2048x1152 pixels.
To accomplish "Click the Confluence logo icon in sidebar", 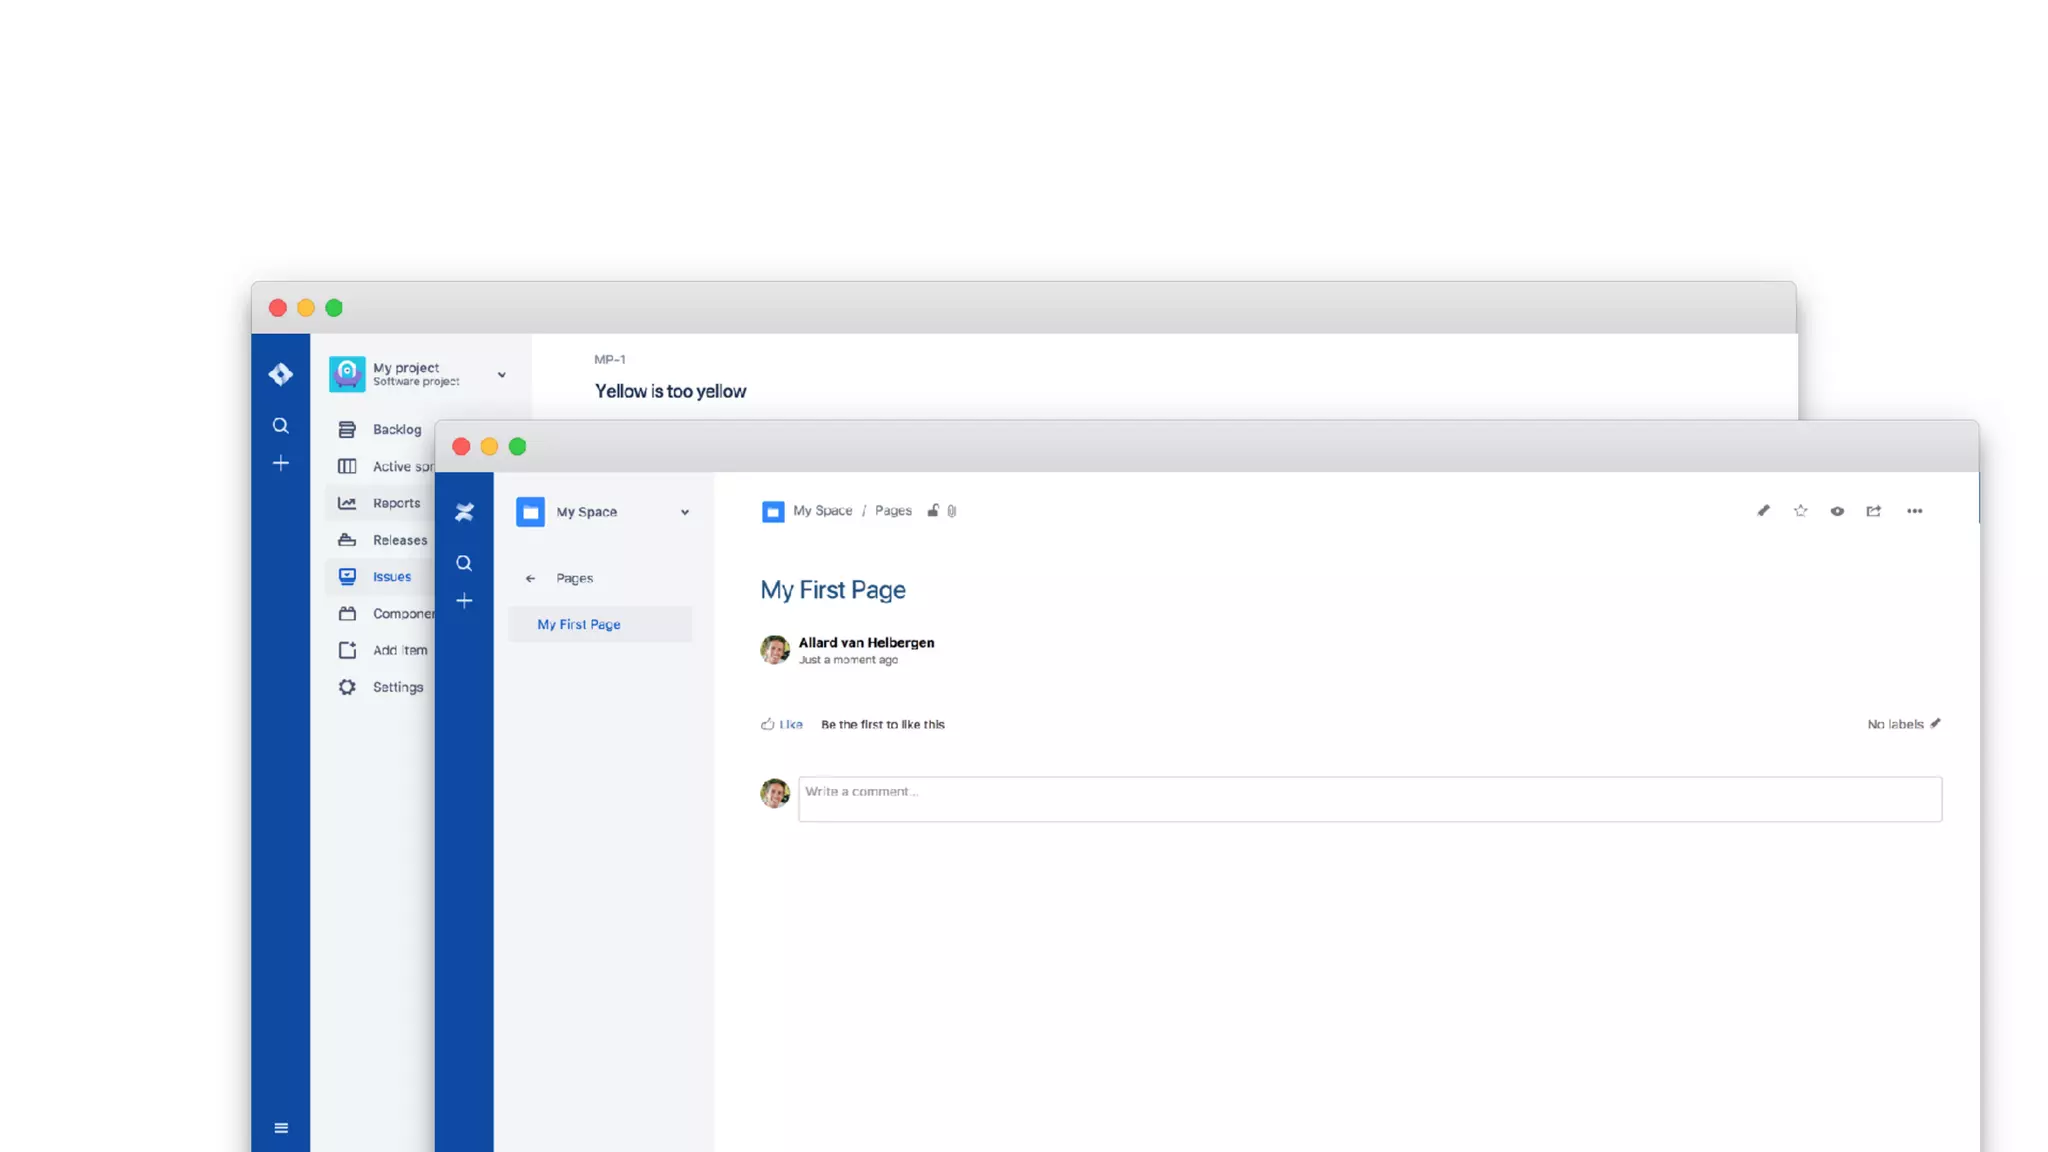I will tap(464, 512).
